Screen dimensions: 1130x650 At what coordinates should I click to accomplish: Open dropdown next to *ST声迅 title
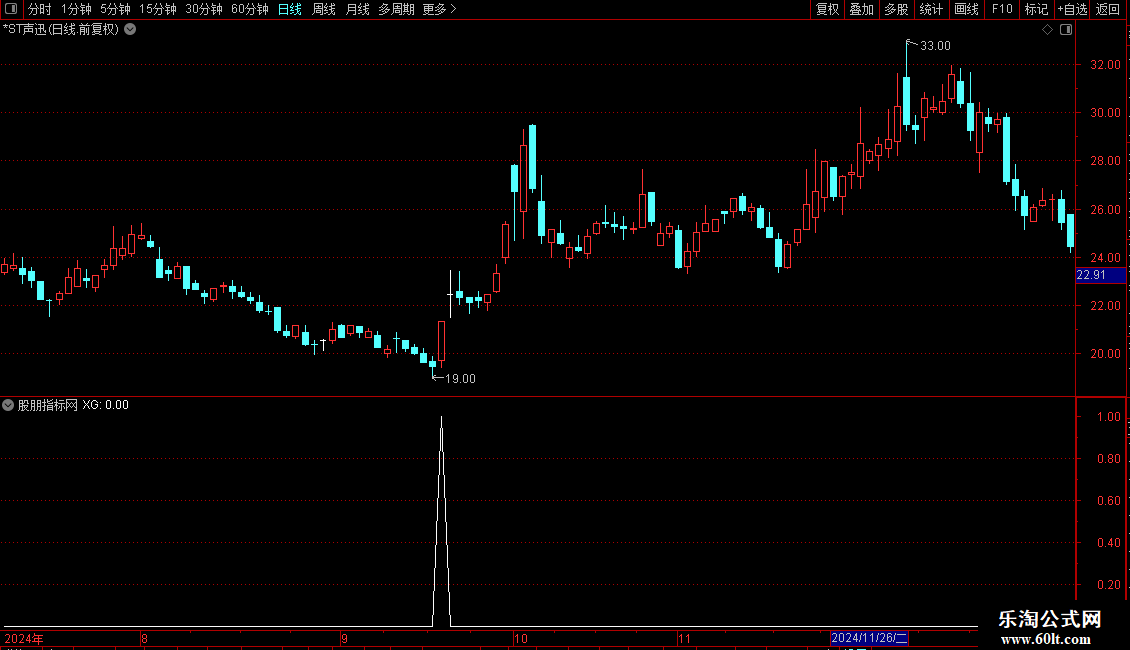pyautogui.click(x=130, y=30)
